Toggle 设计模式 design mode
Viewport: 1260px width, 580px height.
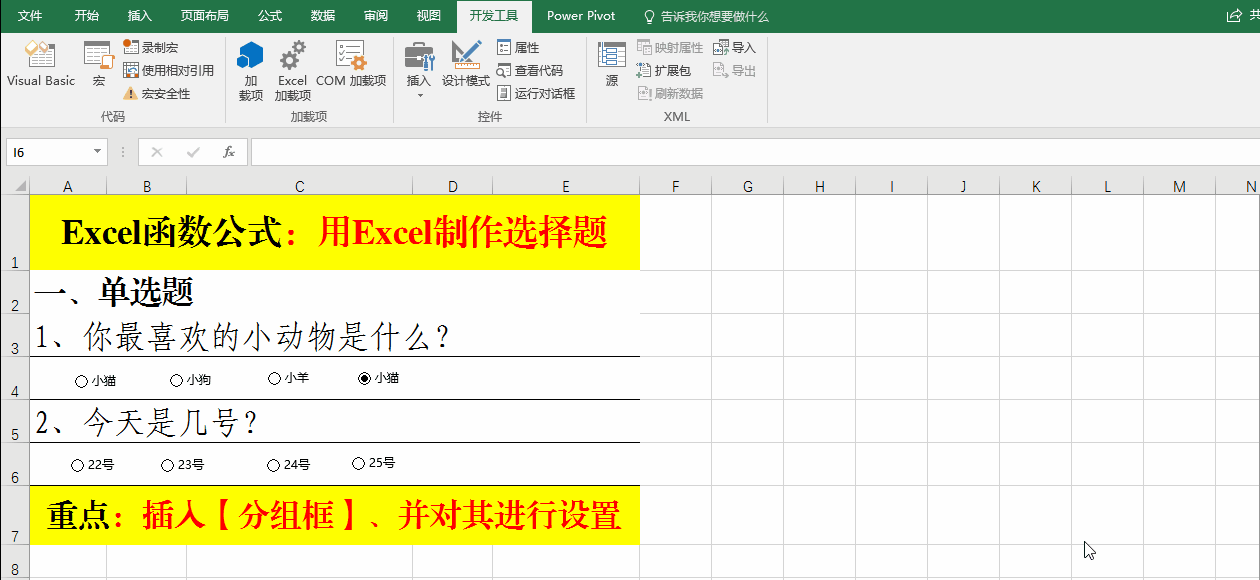[466, 64]
